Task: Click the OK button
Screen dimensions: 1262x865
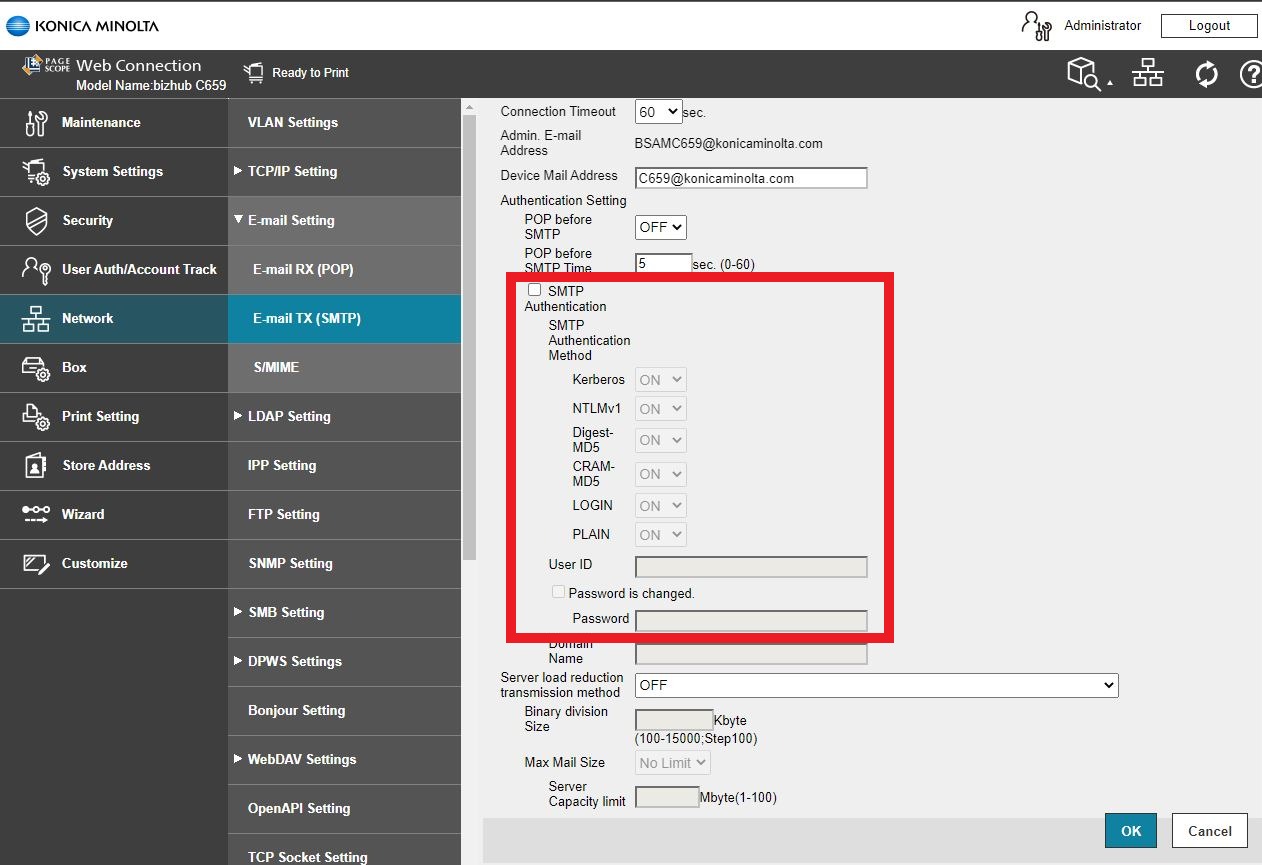Action: pos(1130,830)
